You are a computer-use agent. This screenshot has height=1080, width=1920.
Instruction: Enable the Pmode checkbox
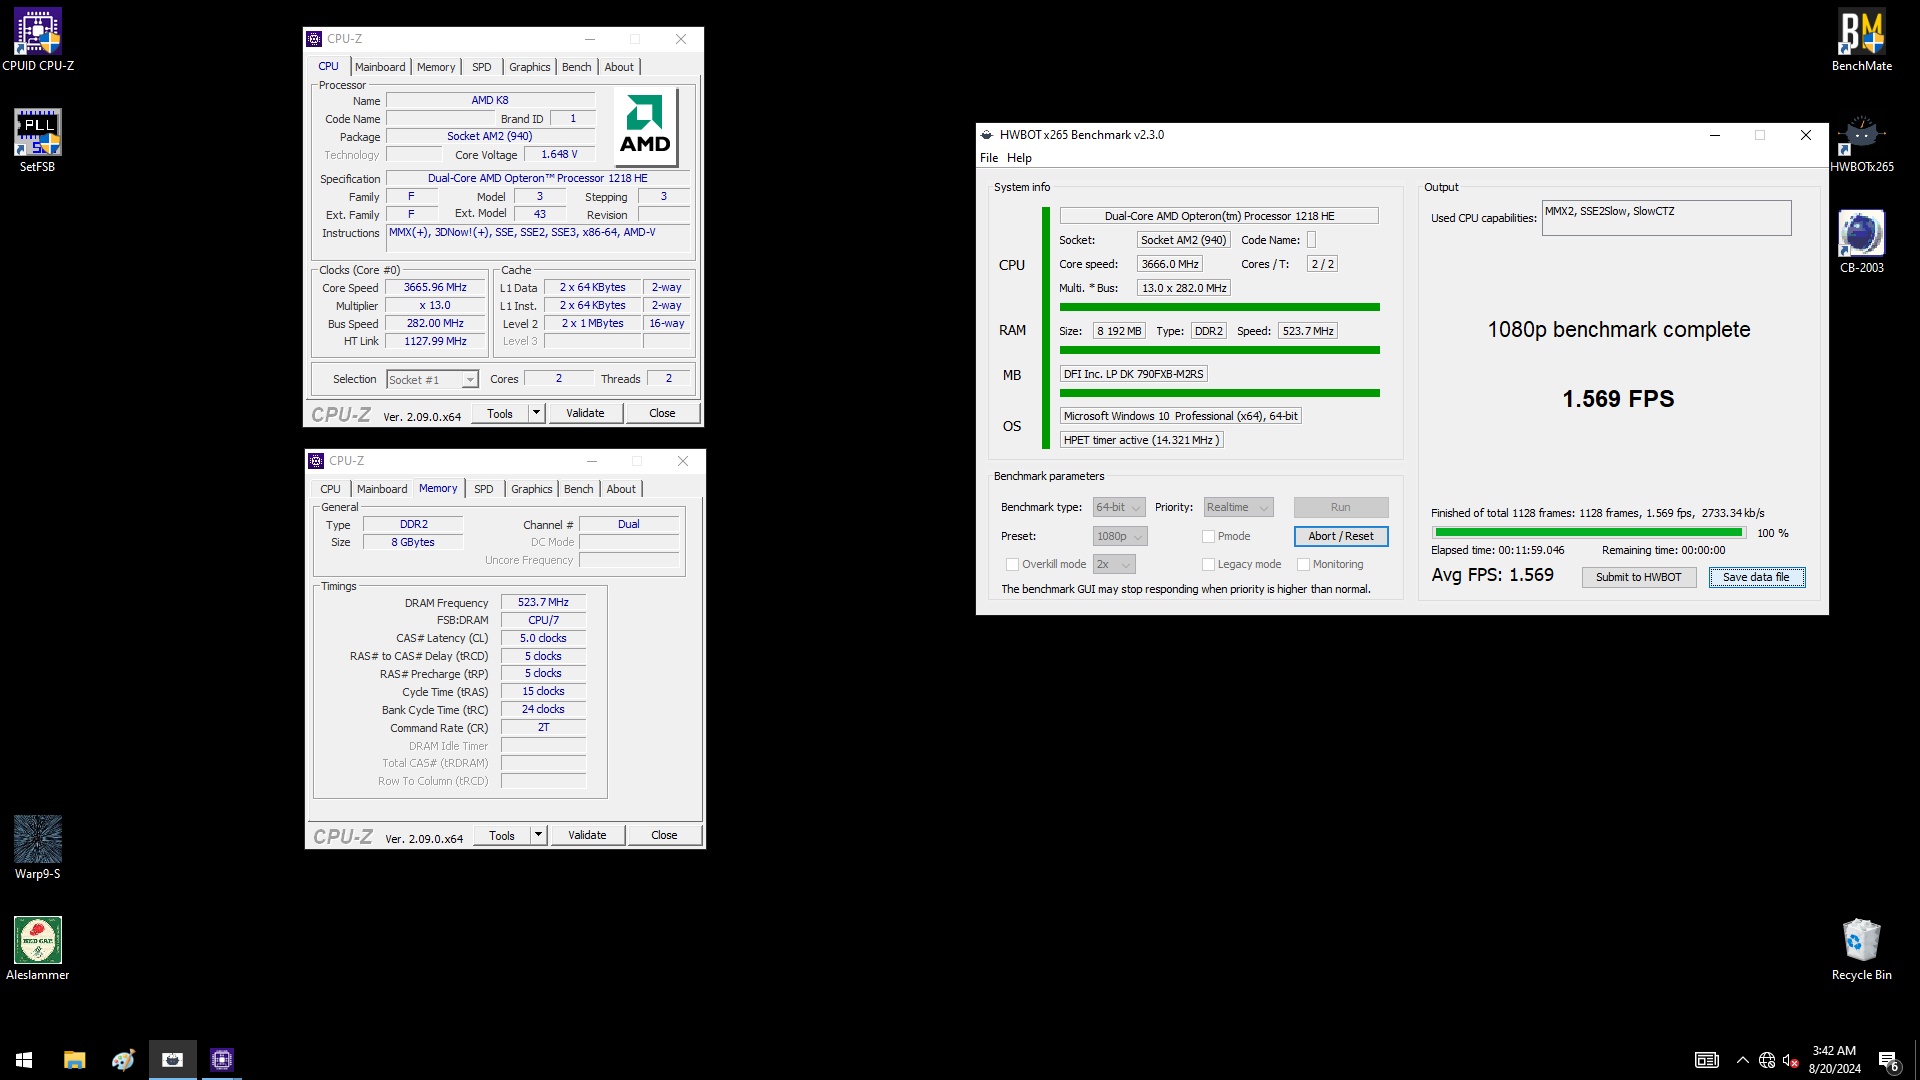[x=1208, y=537]
